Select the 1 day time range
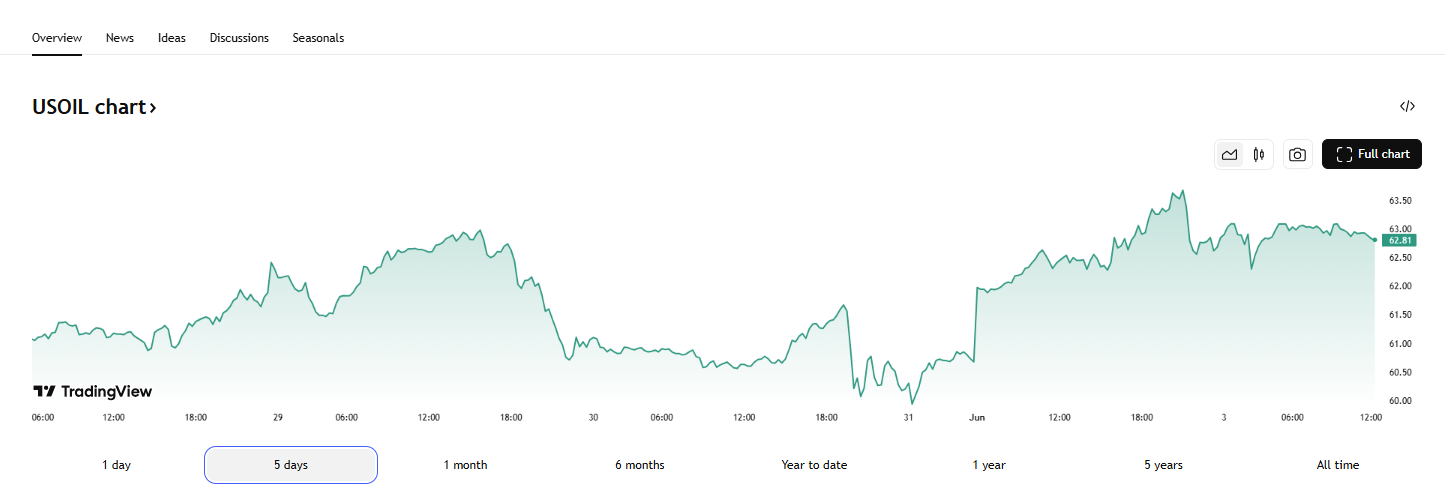The width and height of the screenshot is (1445, 498). (x=117, y=465)
